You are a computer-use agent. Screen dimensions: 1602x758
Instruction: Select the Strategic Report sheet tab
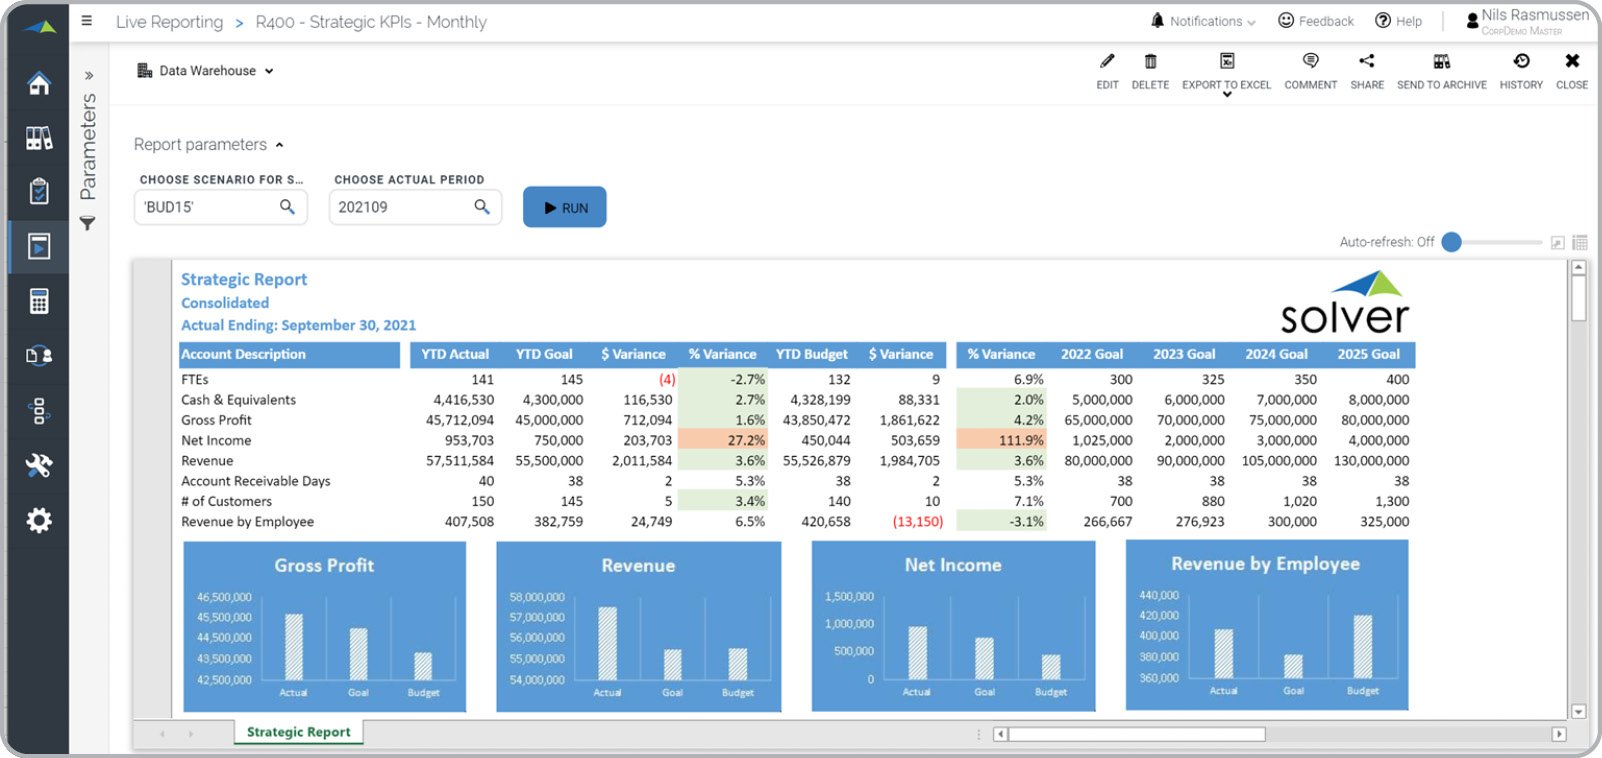click(298, 732)
